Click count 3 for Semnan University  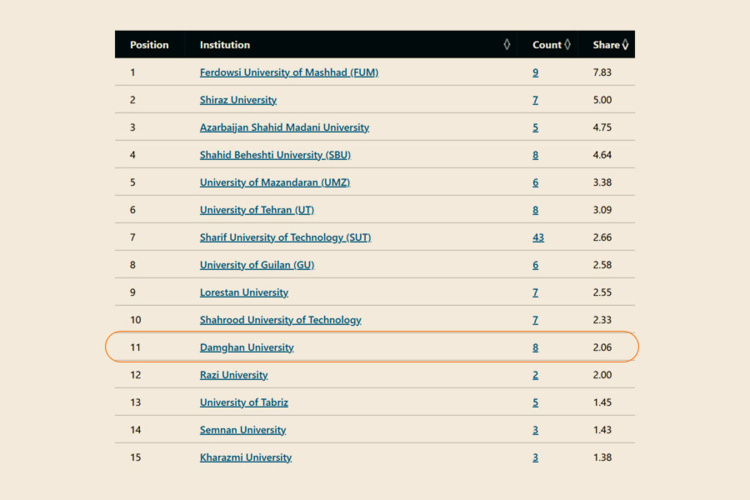pos(535,430)
